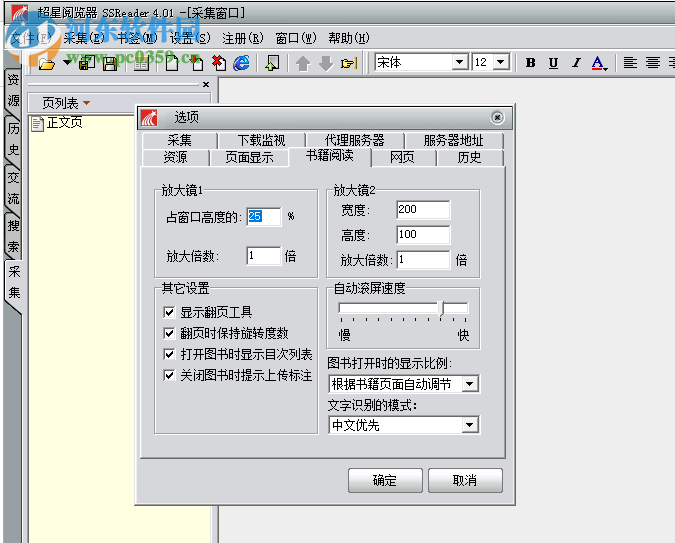Open the 设置(S) menu
Screen dimensions: 675x543
(x=190, y=38)
